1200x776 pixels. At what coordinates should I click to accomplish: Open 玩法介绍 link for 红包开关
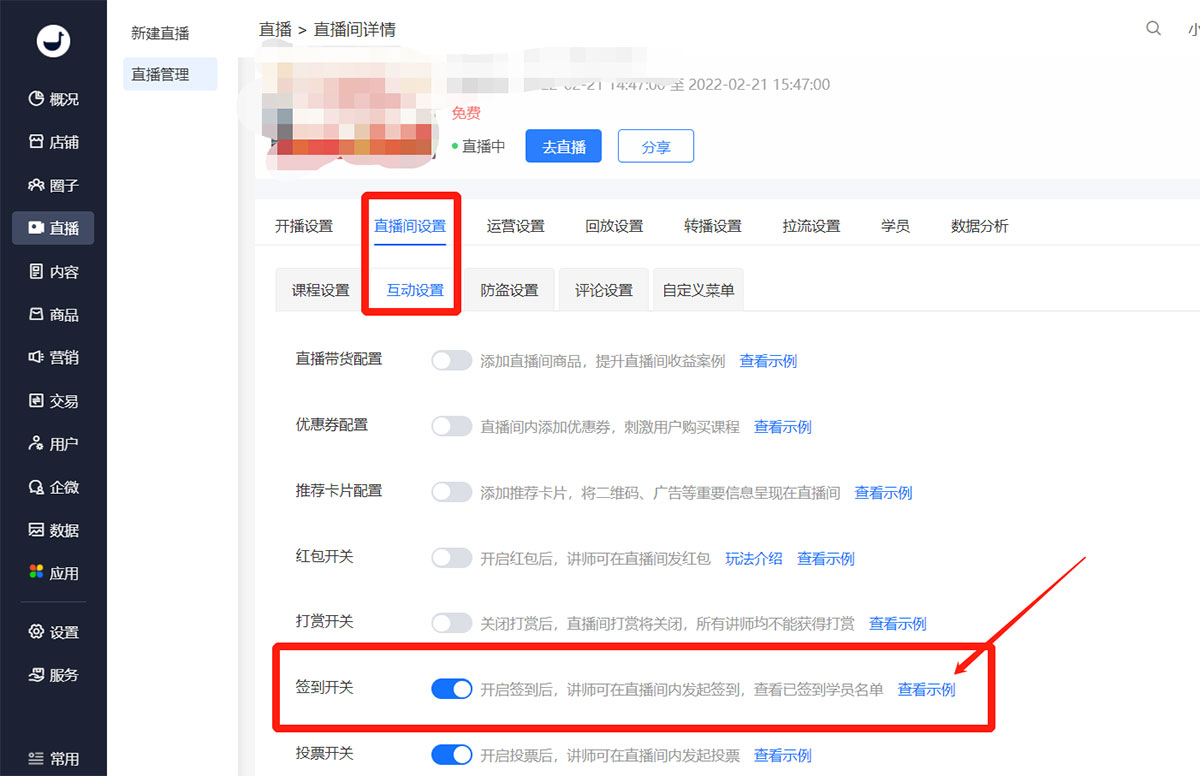tap(753, 558)
